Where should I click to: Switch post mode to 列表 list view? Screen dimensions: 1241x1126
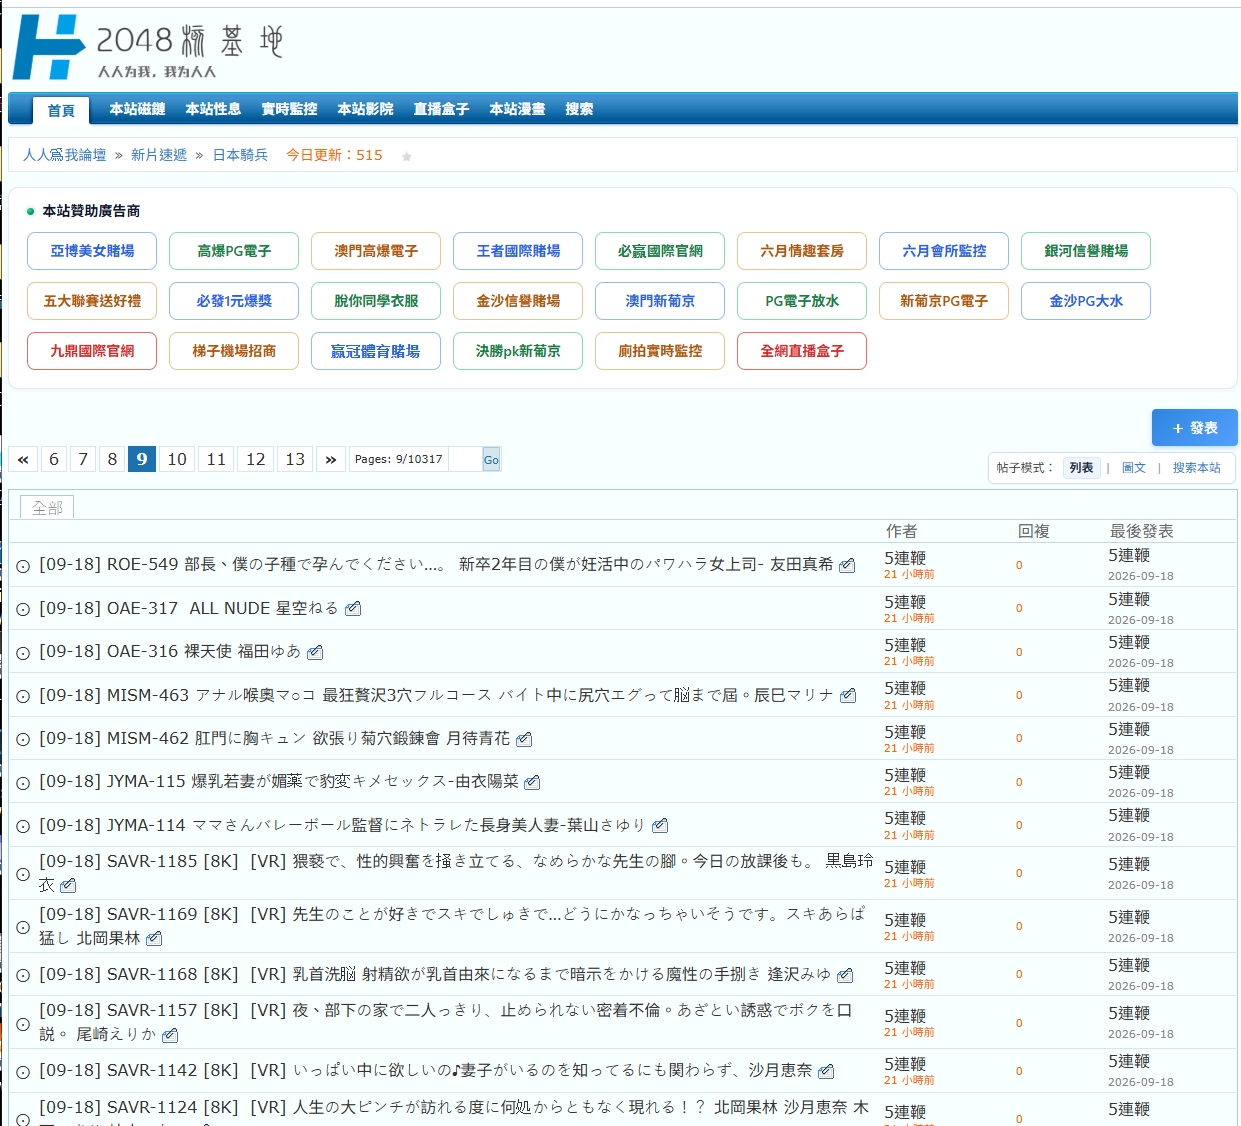[x=1081, y=468]
